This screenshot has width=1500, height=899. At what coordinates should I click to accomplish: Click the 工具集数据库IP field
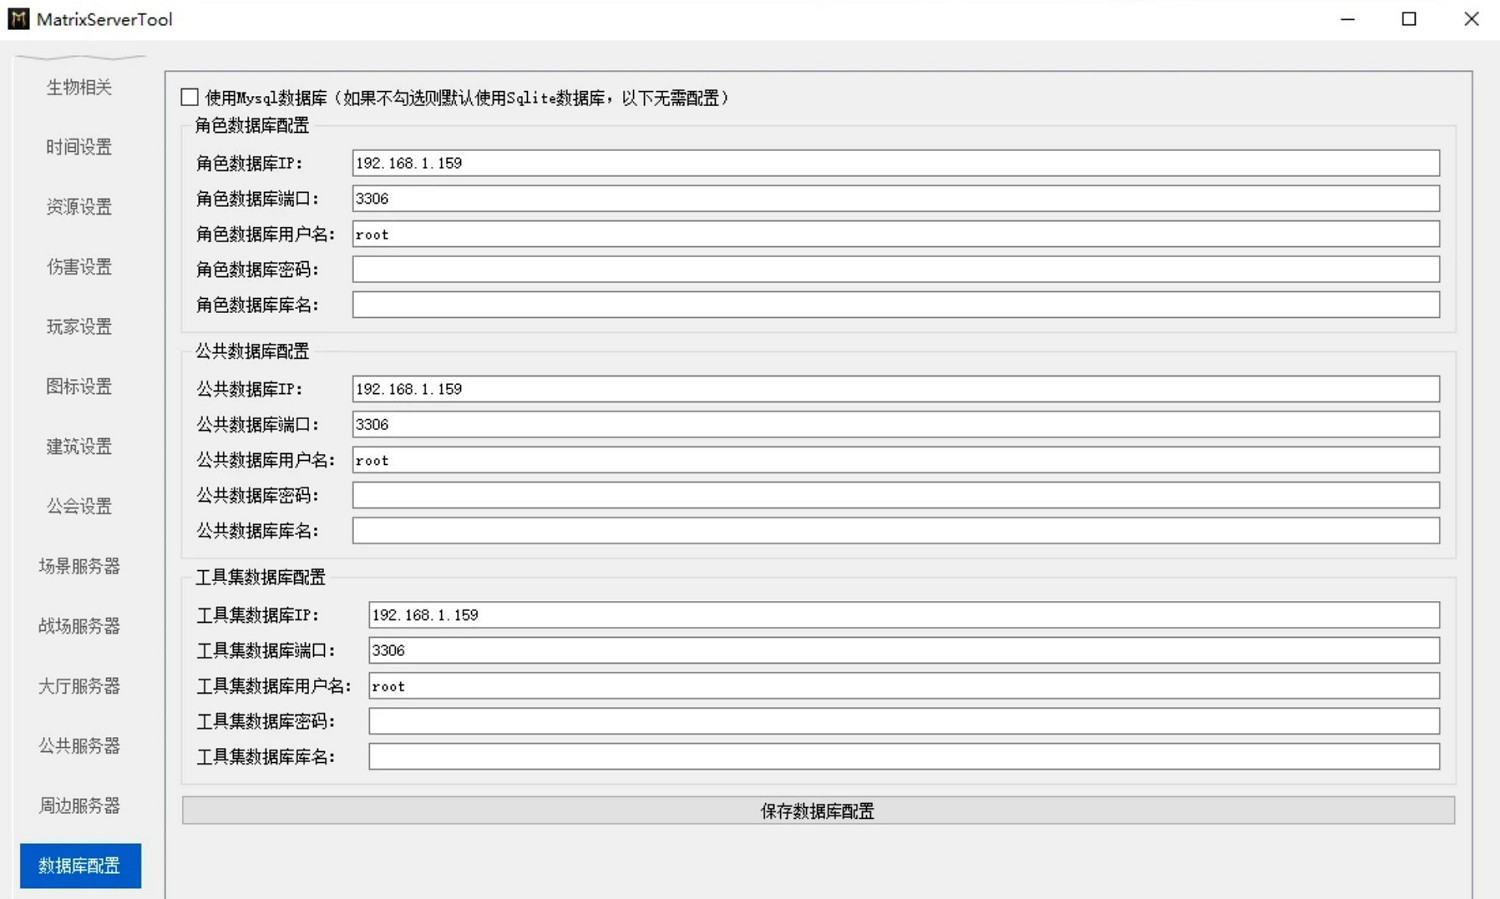pyautogui.click(x=903, y=615)
